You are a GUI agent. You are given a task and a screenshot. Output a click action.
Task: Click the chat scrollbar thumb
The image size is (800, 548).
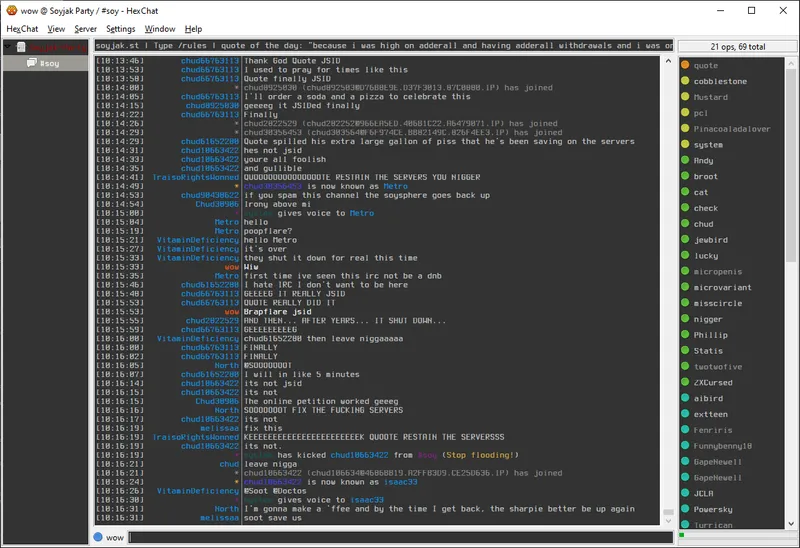click(668, 512)
